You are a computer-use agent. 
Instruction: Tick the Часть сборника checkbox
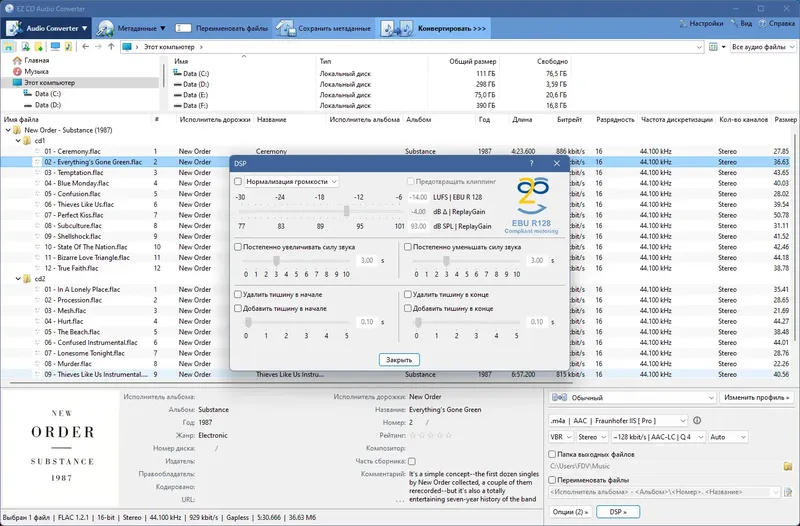[412, 461]
